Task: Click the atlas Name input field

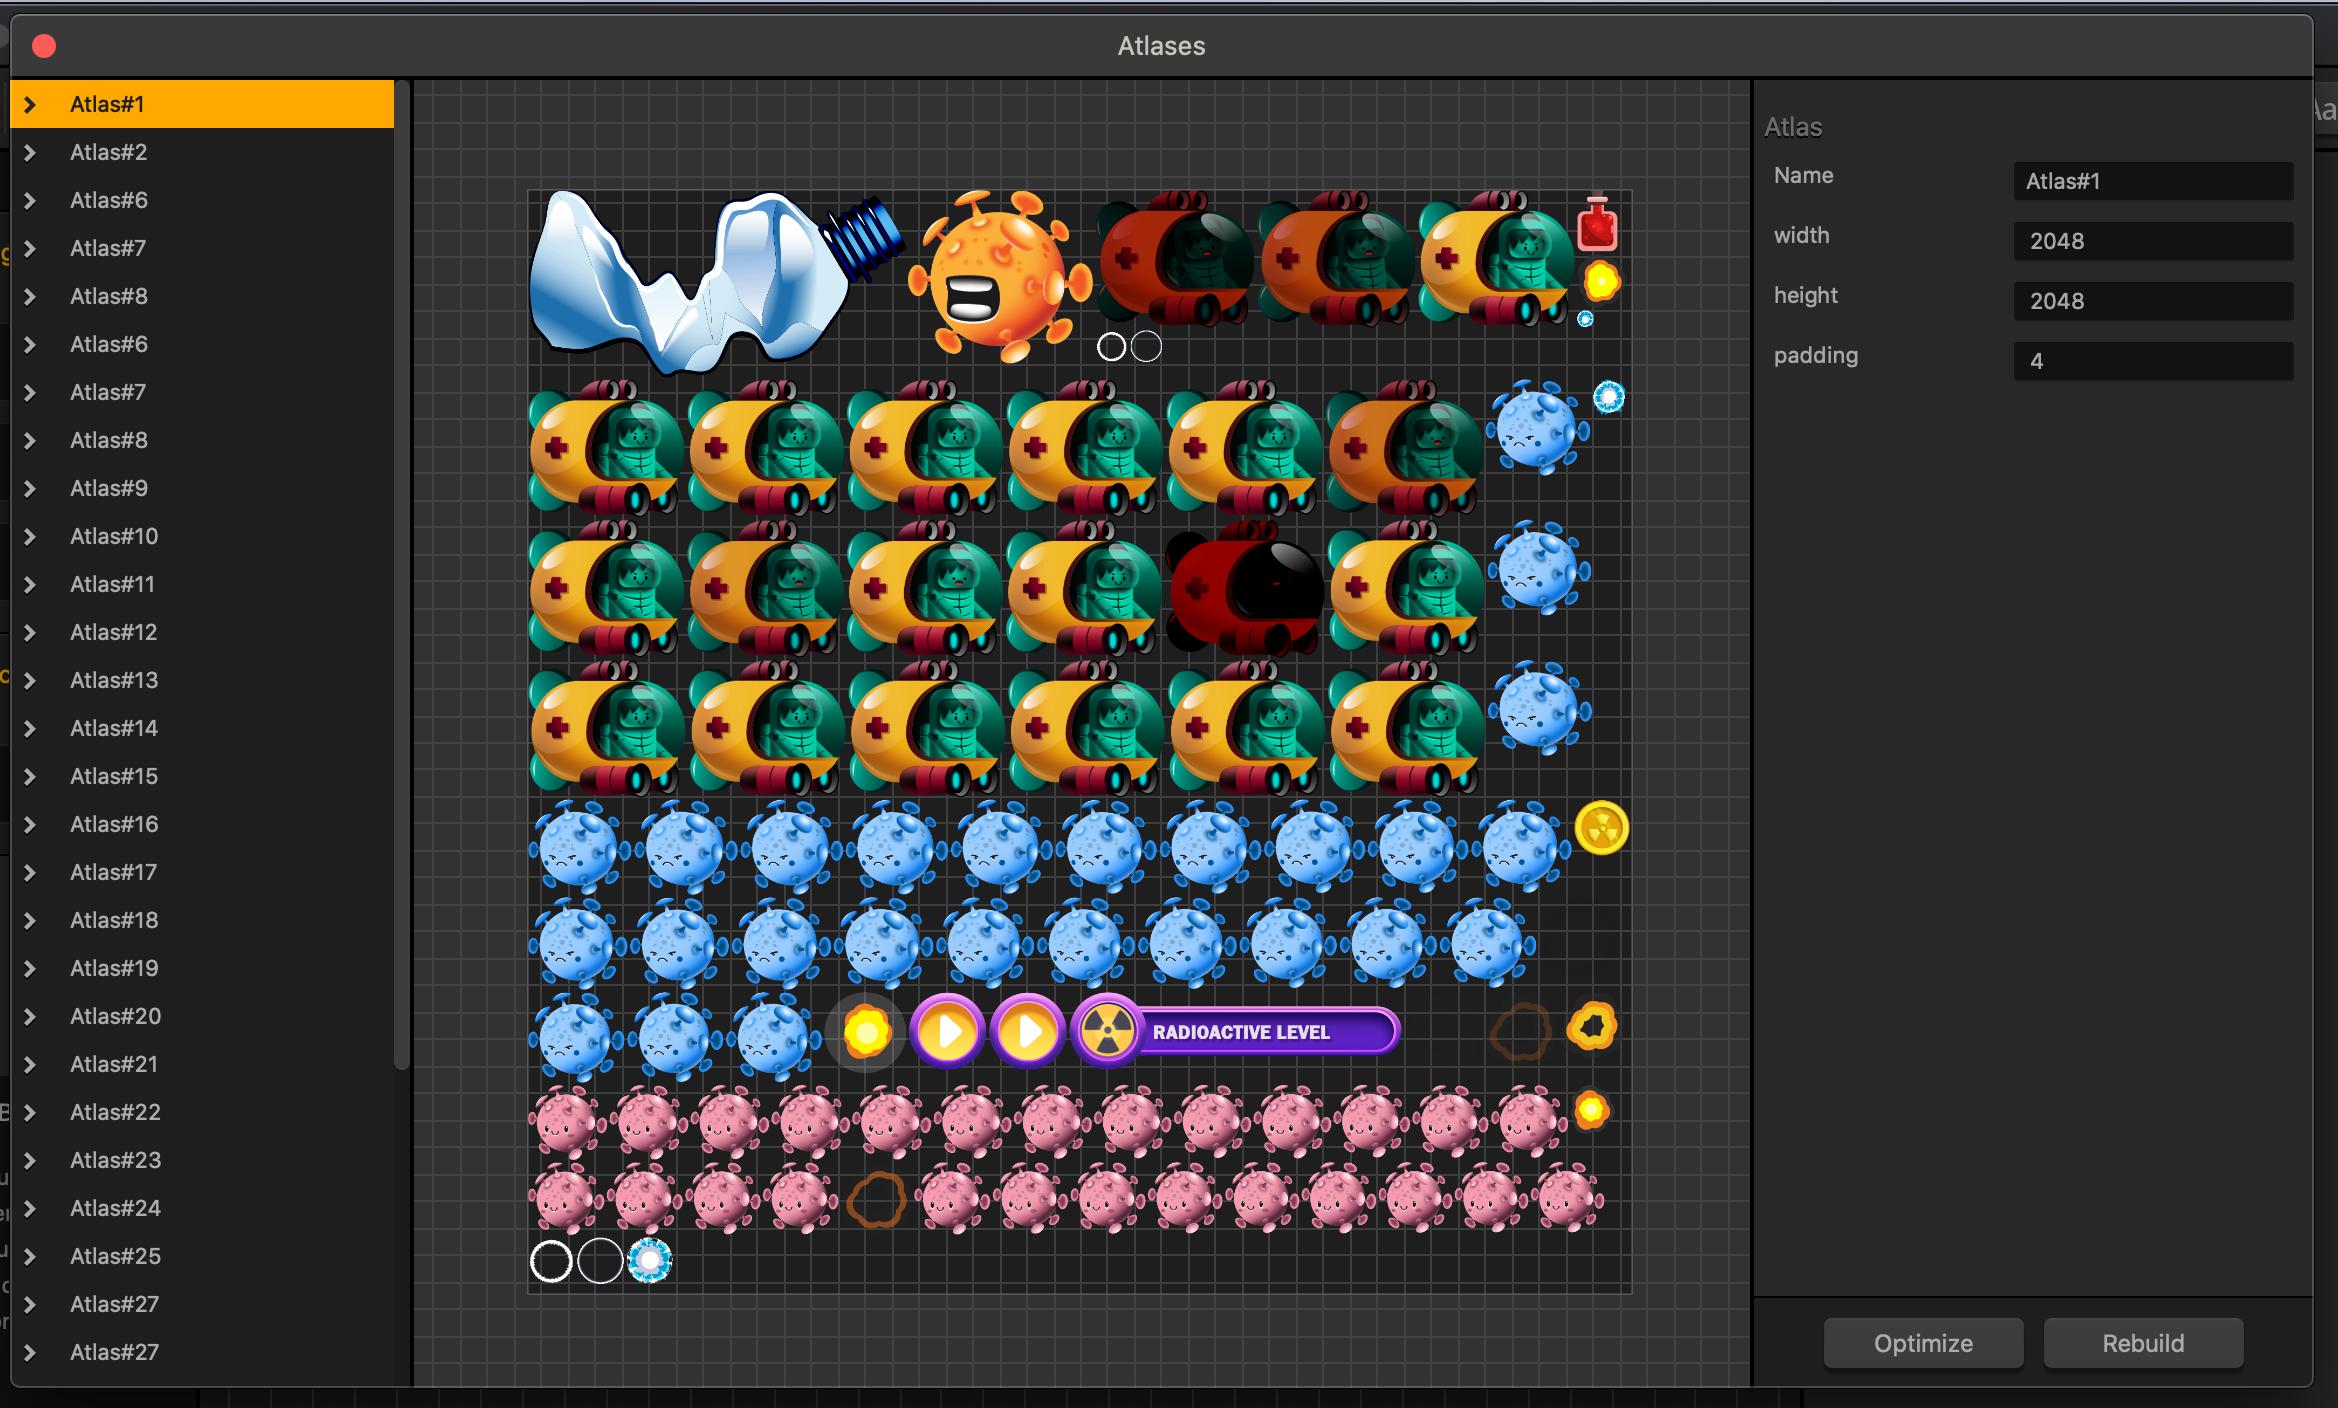Action: pyautogui.click(x=2152, y=181)
